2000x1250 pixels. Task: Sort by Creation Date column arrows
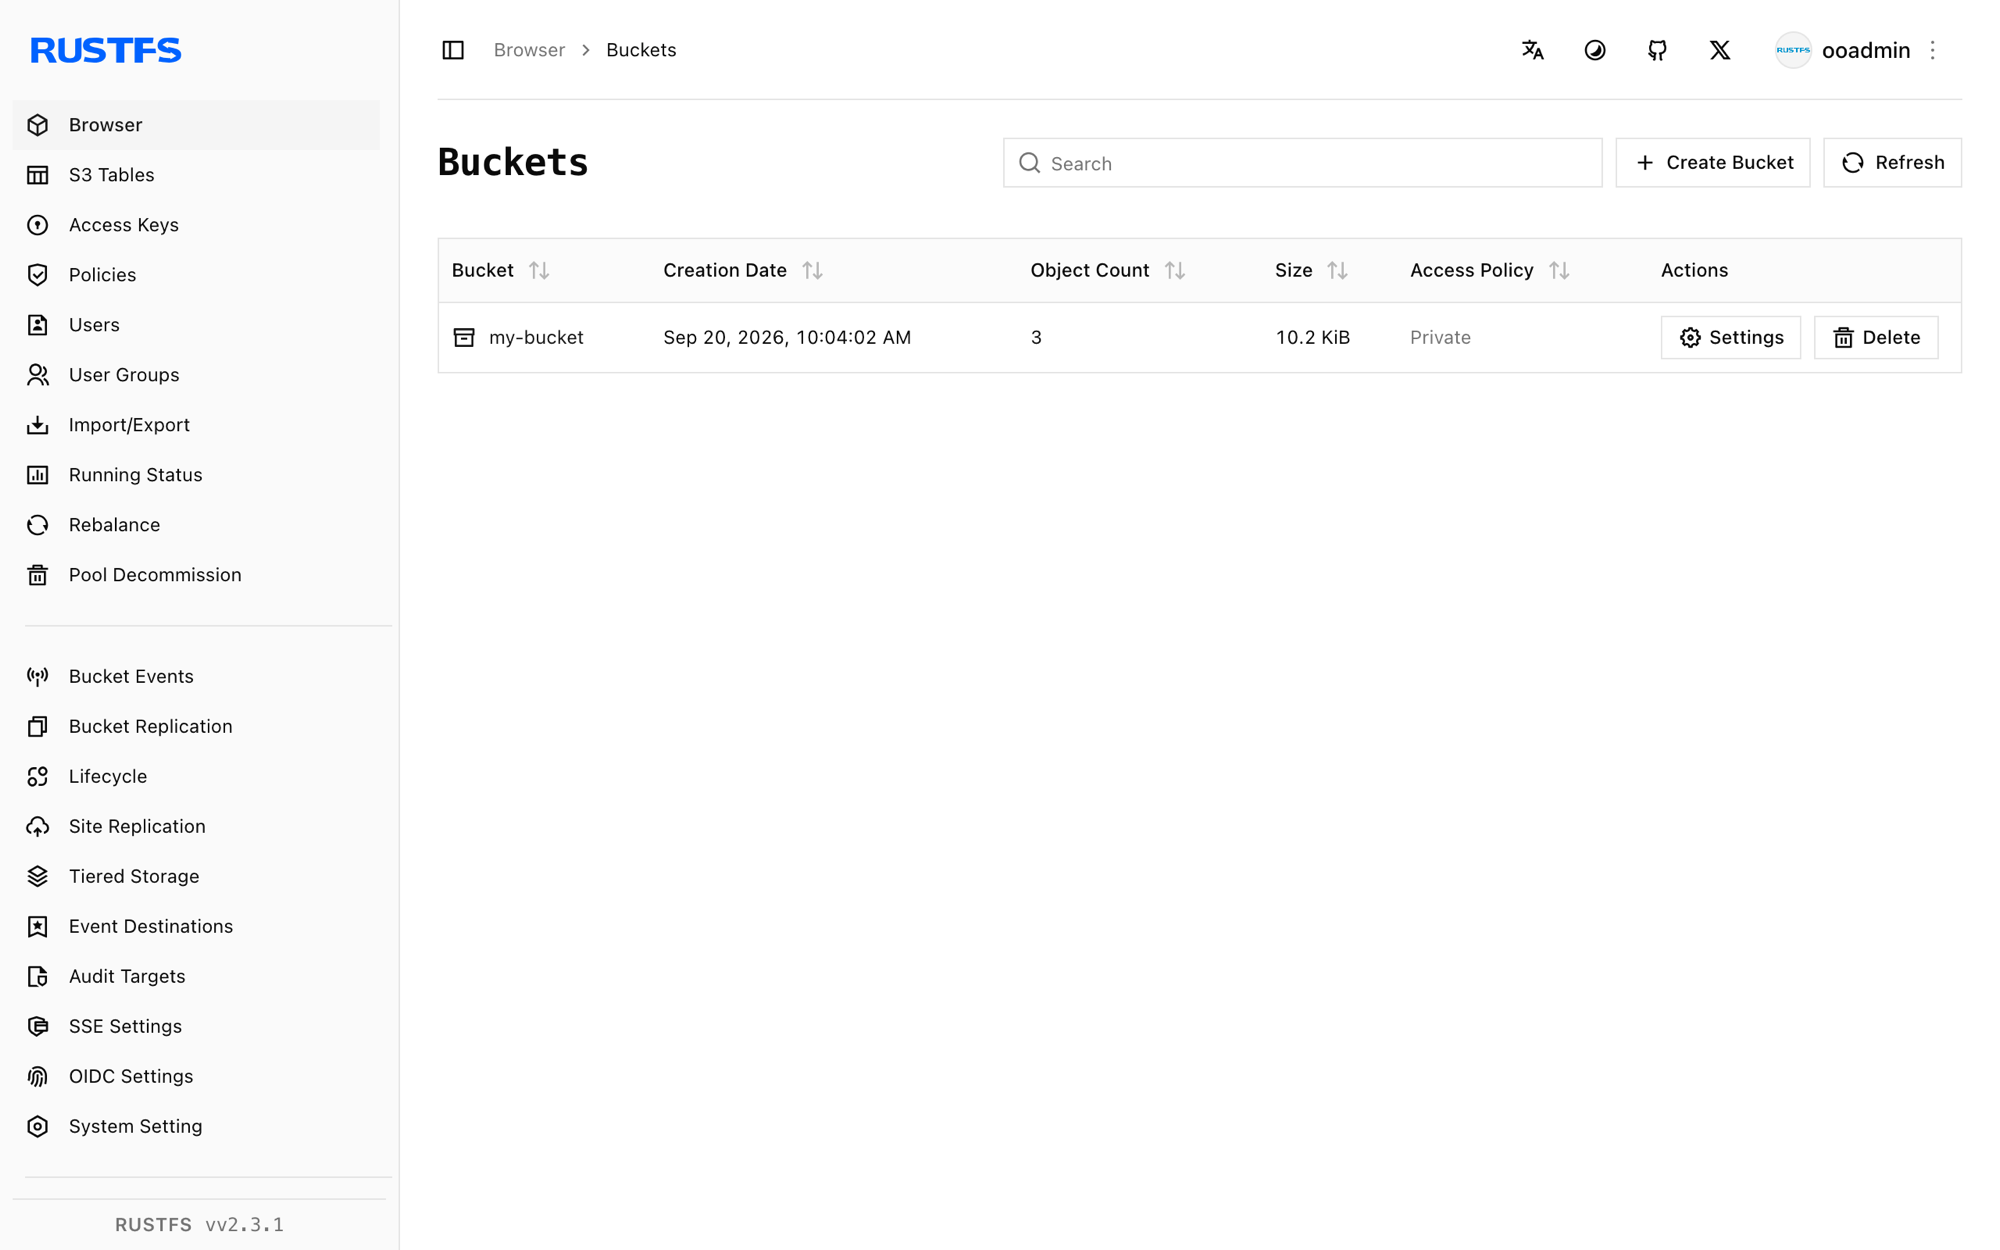pos(812,270)
